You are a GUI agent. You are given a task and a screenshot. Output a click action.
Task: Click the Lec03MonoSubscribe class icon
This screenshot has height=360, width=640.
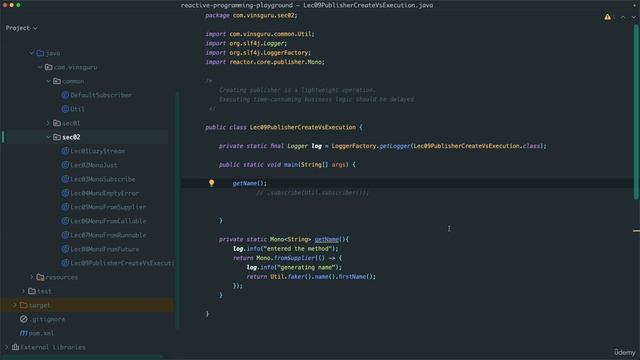[65, 179]
